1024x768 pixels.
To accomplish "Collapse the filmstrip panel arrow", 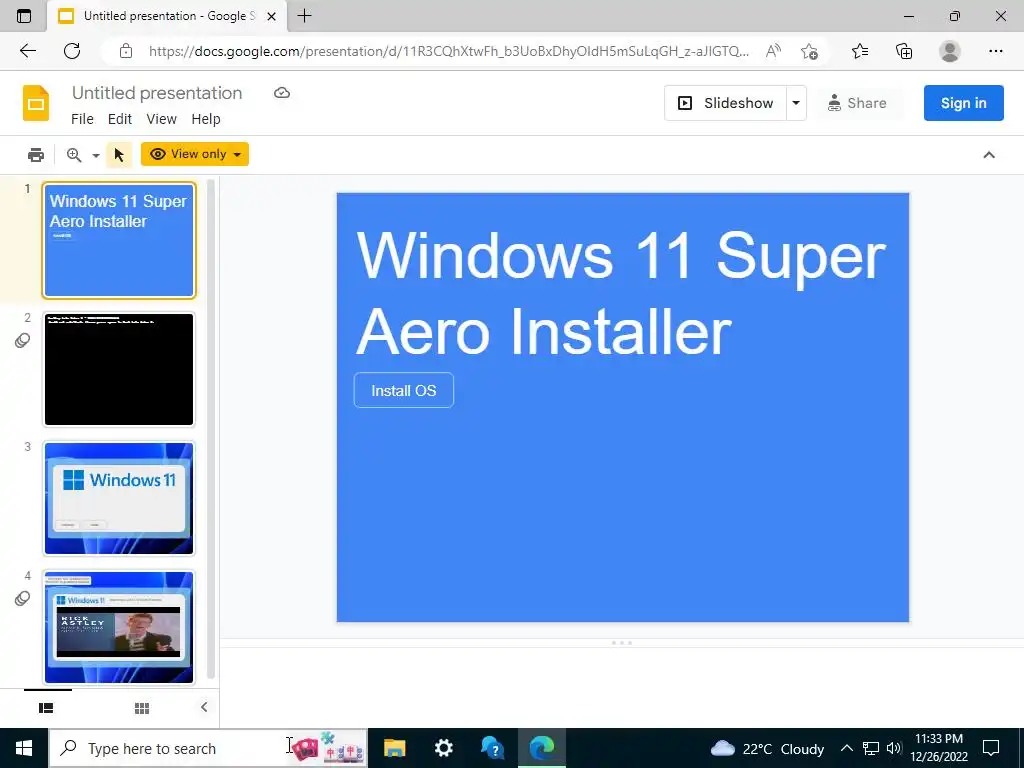I will click(x=204, y=707).
